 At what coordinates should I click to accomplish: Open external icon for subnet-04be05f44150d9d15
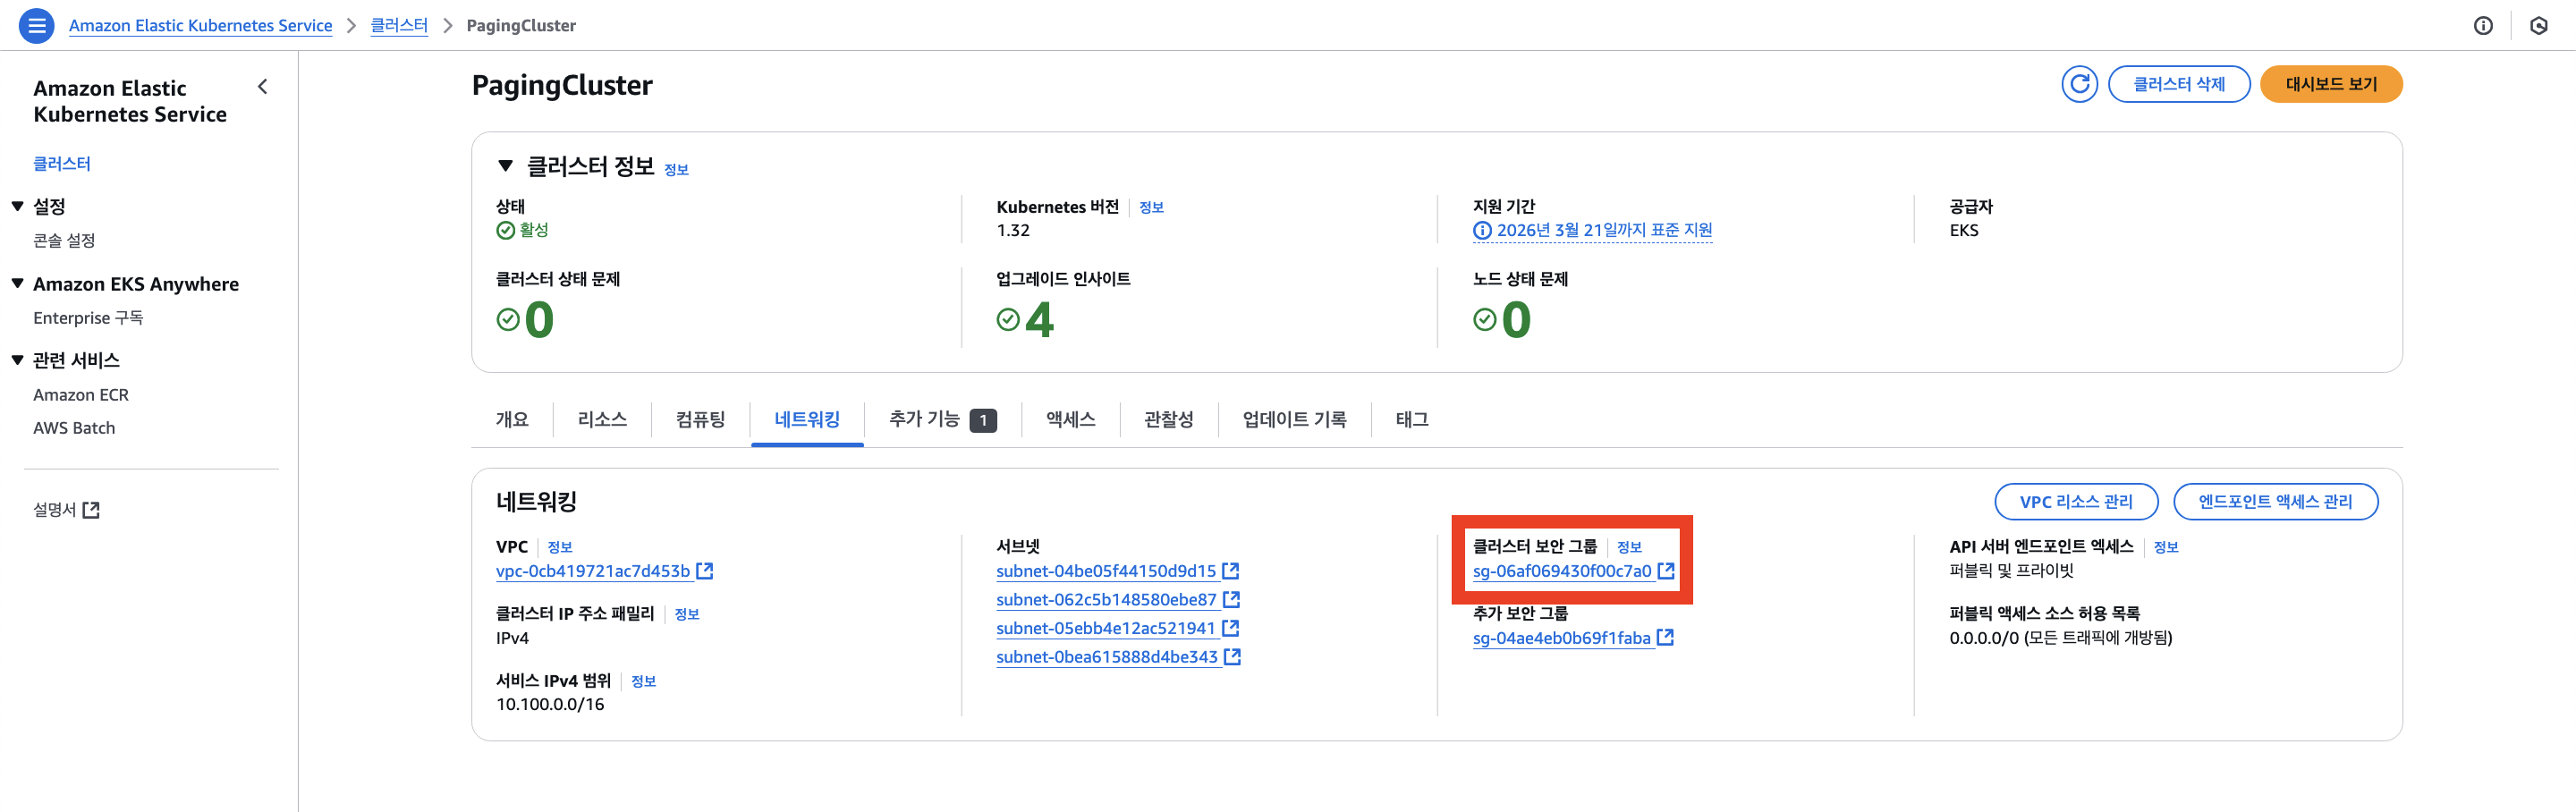tap(1231, 571)
